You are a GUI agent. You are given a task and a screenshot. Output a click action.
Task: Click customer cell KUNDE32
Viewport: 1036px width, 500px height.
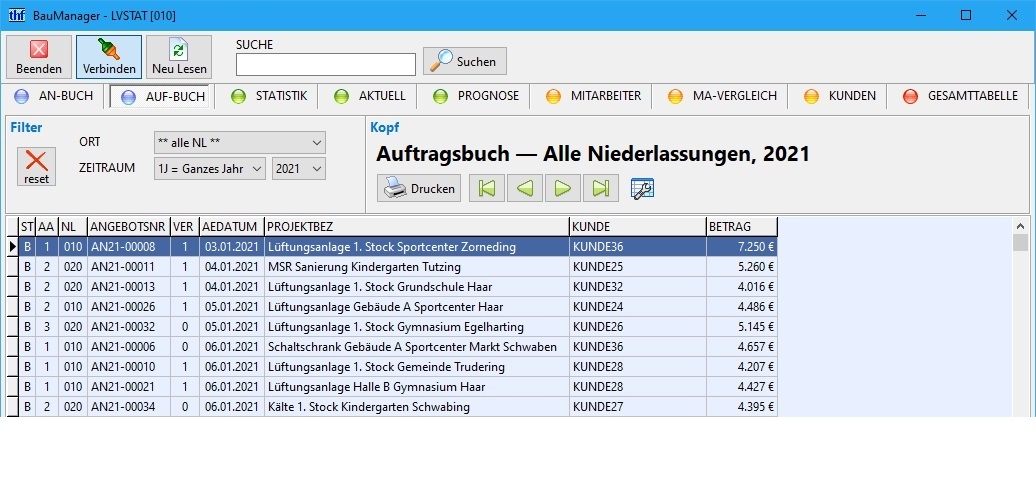pyautogui.click(x=638, y=287)
